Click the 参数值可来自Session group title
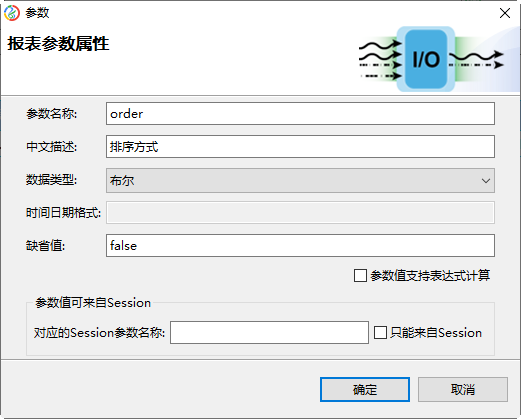This screenshot has height=419, width=521. 93,303
